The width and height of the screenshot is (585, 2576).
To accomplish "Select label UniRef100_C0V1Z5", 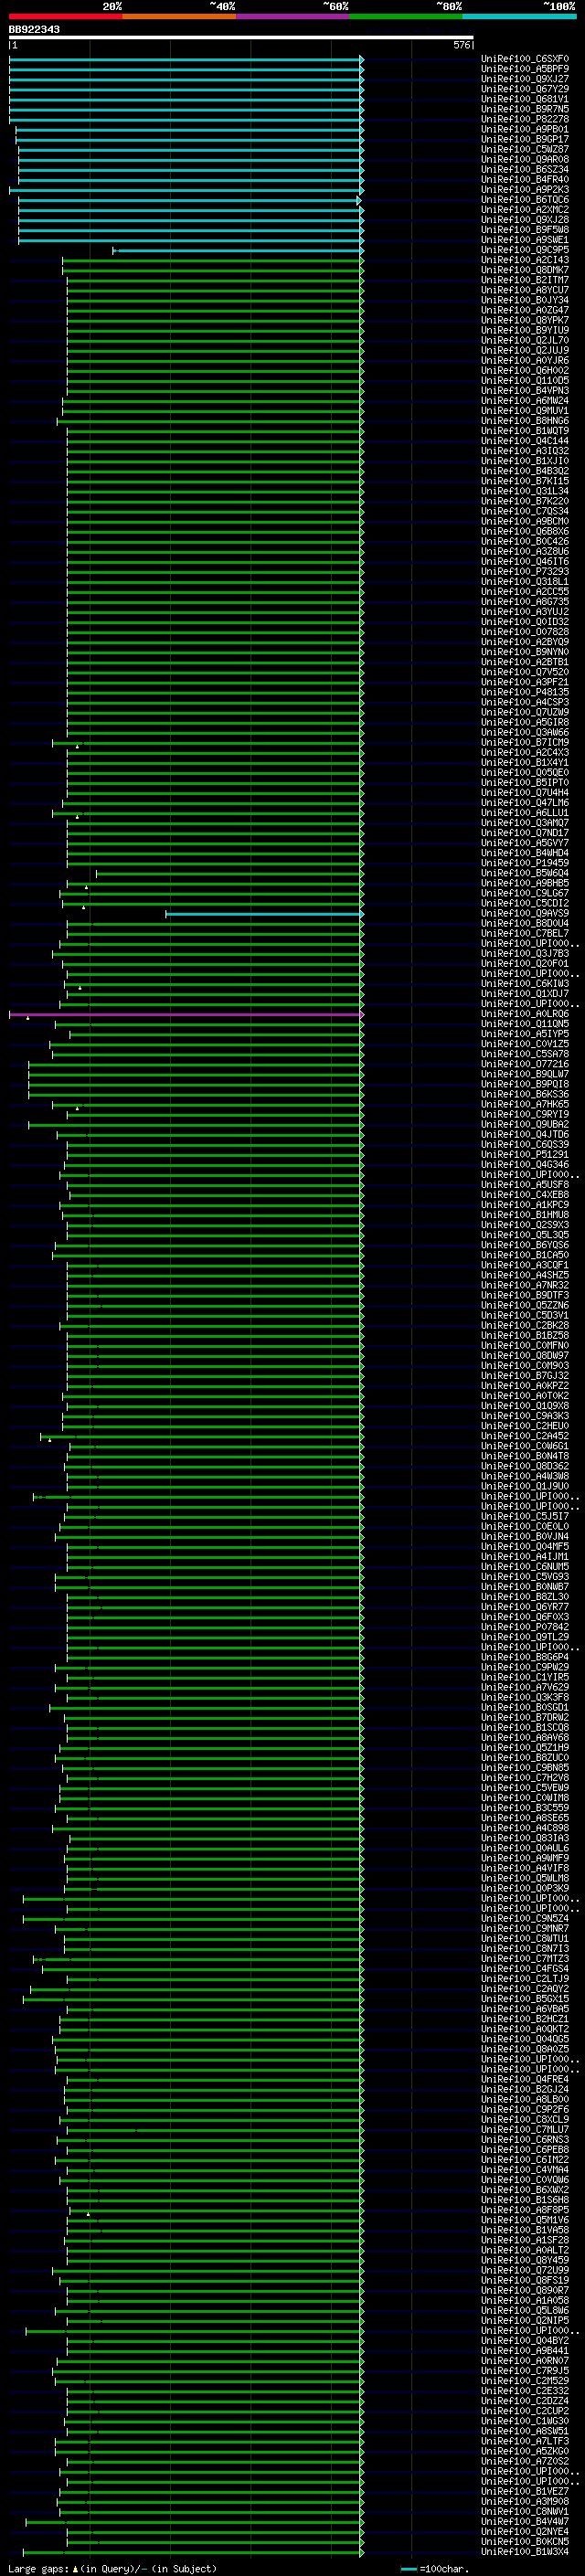I will click(525, 1044).
